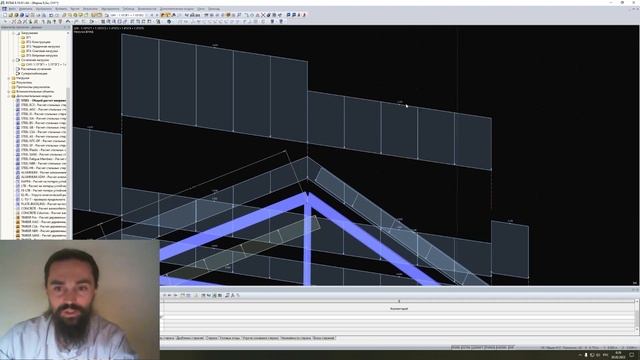Open the Дополнительные модули menu
640x360 pixels.
(177, 9)
